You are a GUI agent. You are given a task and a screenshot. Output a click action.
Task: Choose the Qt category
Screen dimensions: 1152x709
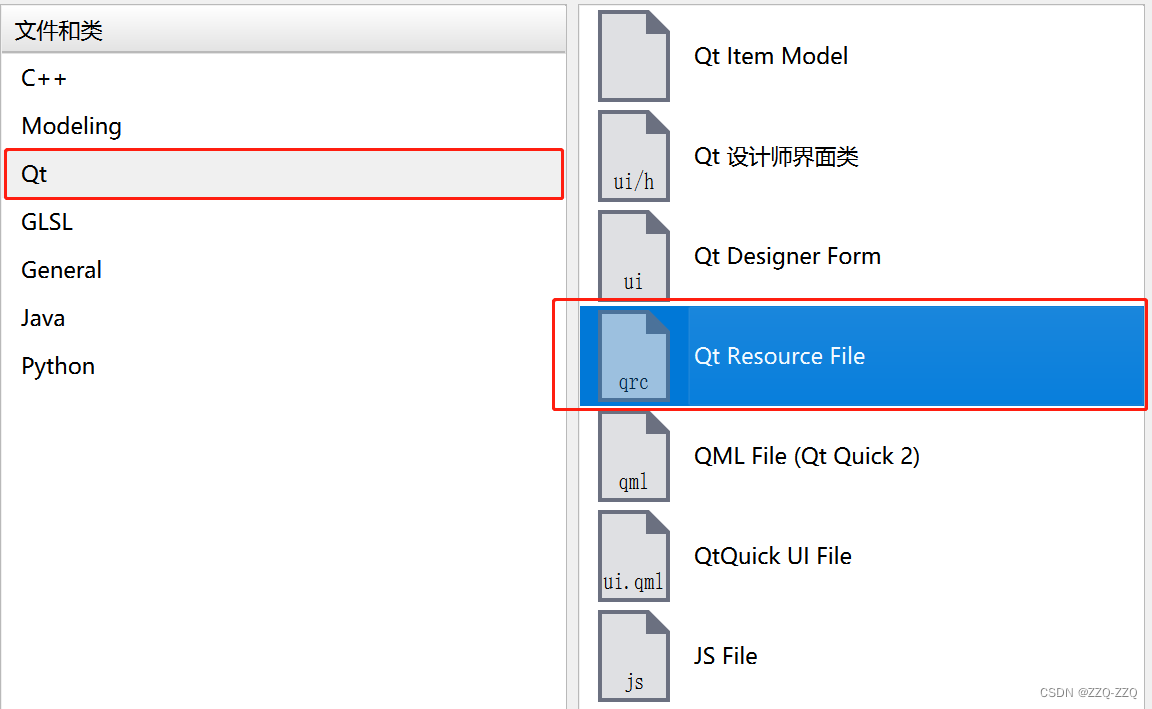click(x=284, y=174)
